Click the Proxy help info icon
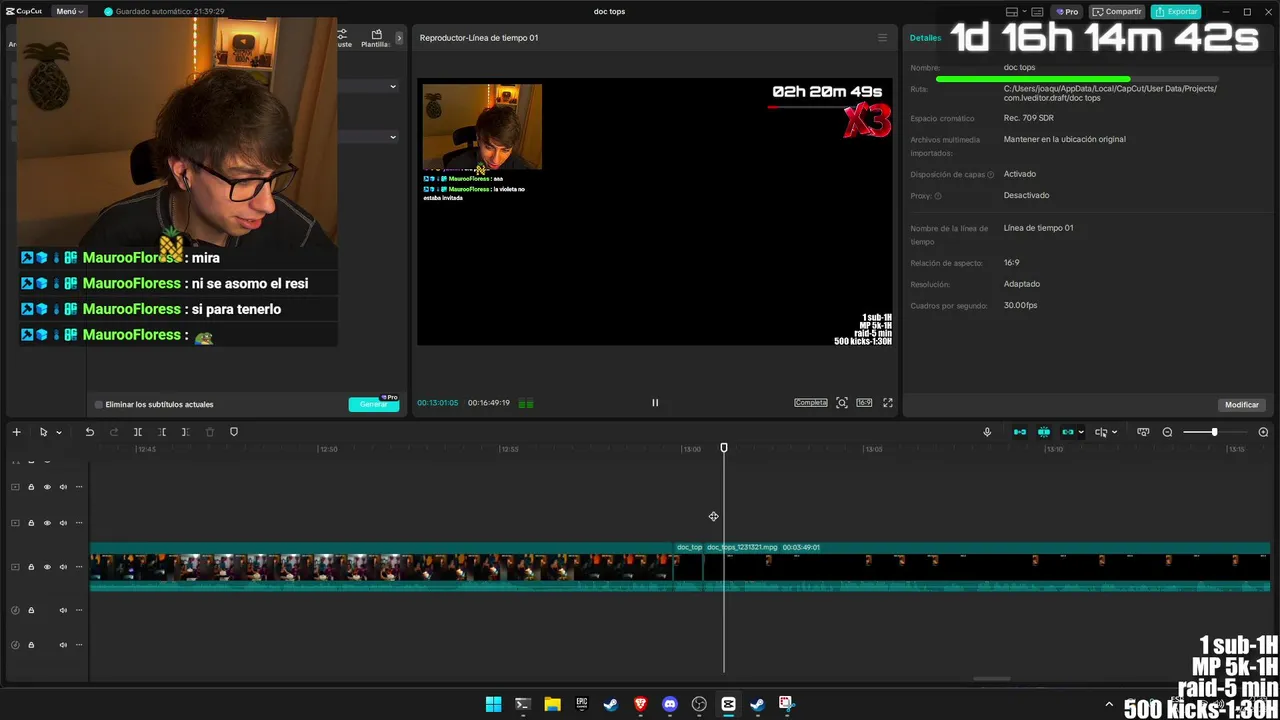Screen dimensions: 1280x720 938,196
